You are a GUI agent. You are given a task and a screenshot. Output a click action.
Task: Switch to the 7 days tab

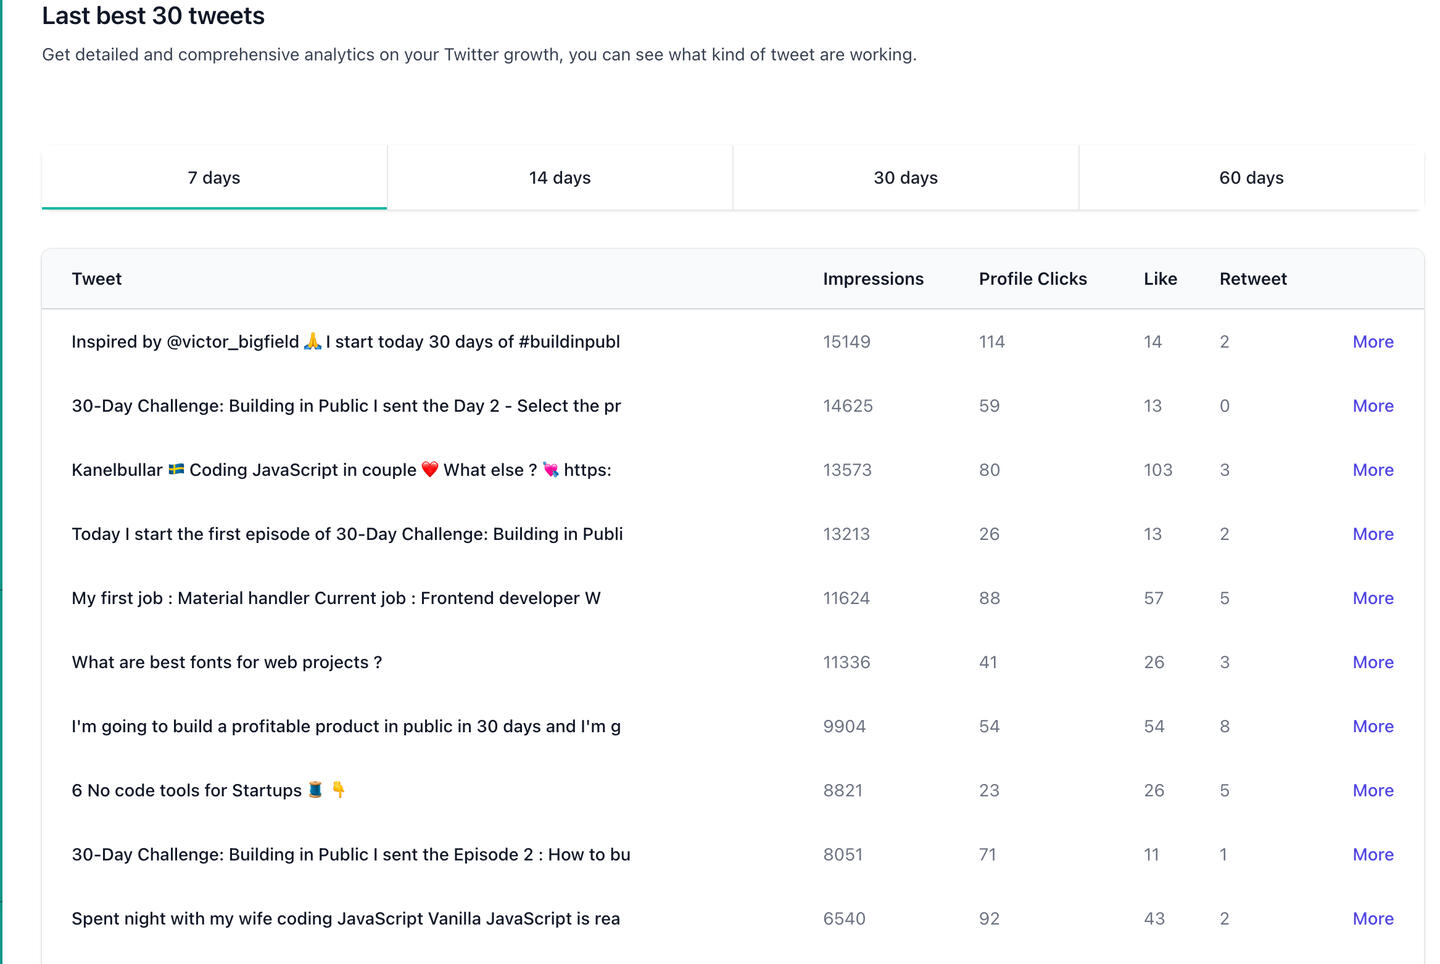coord(214,178)
